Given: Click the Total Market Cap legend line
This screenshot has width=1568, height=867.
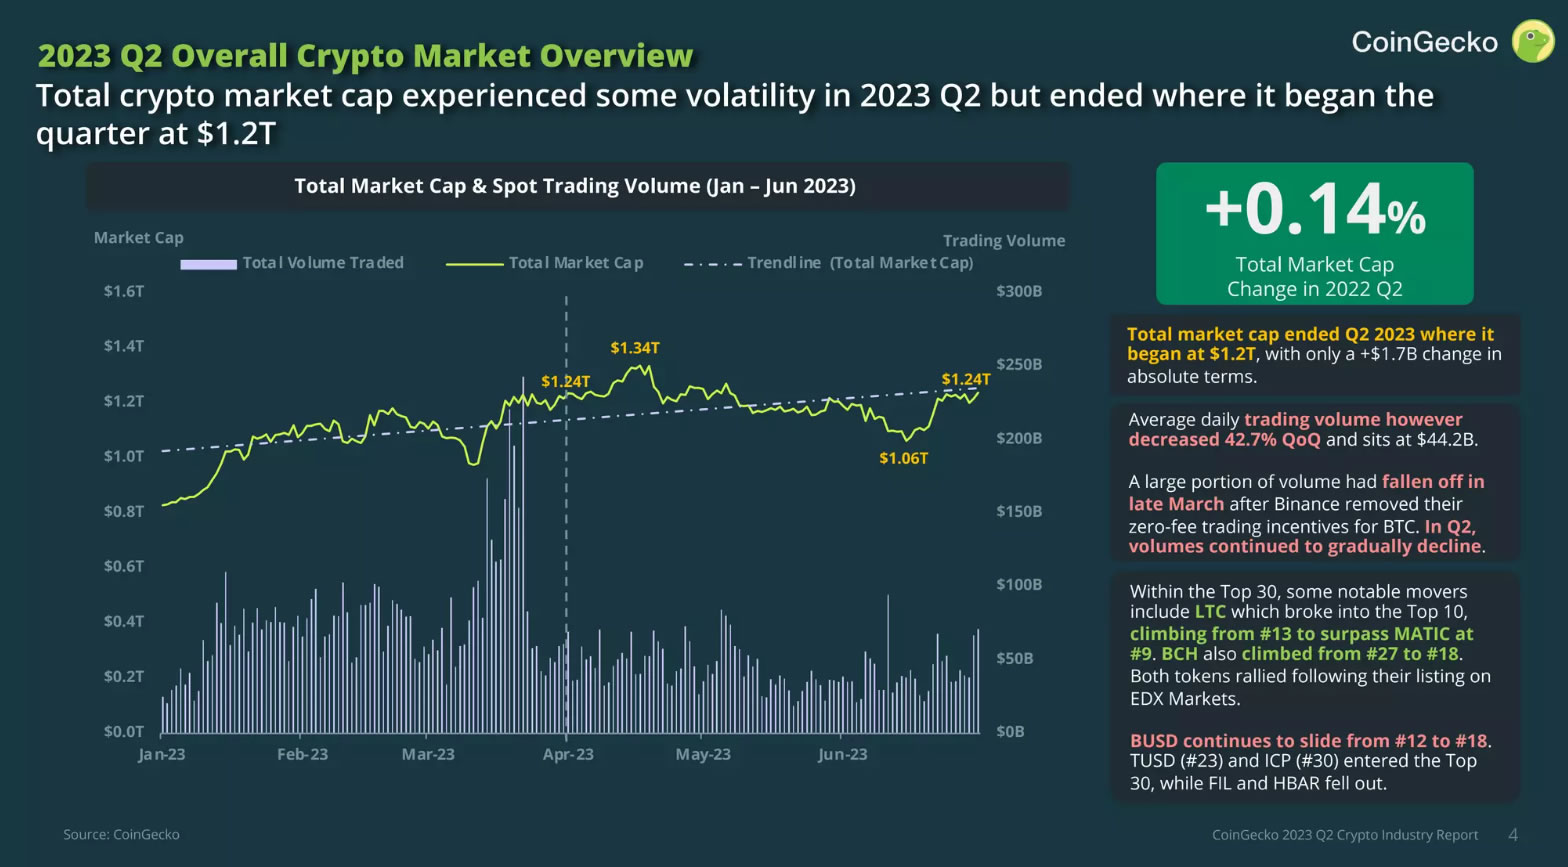Looking at the screenshot, I should (474, 264).
